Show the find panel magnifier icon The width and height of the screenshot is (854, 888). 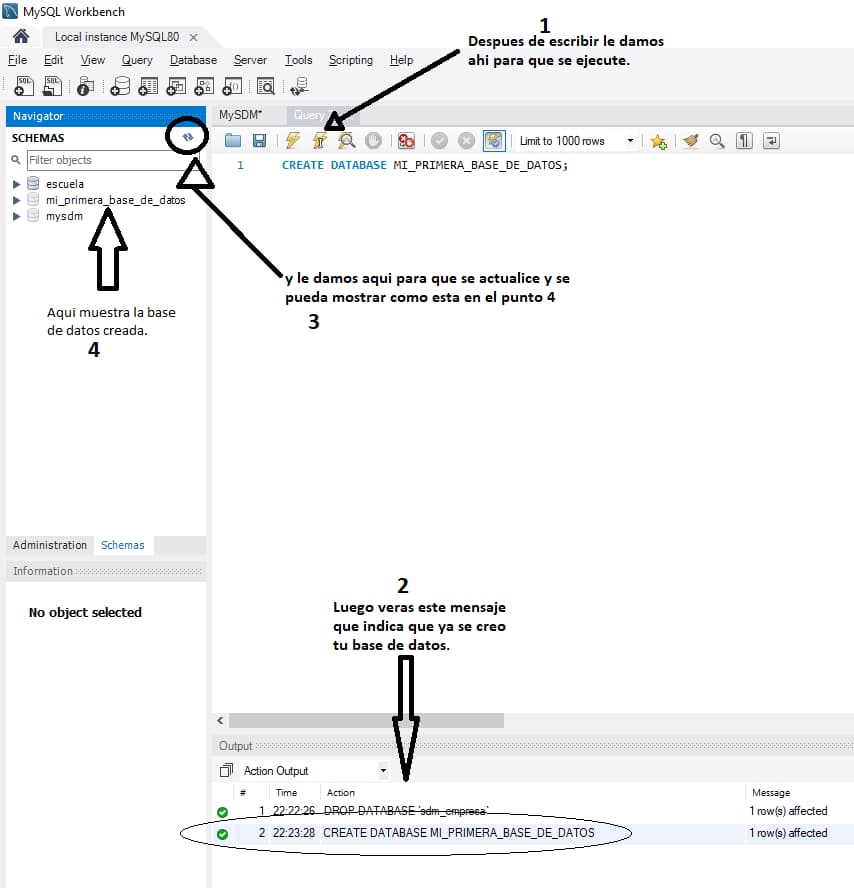[x=717, y=140]
